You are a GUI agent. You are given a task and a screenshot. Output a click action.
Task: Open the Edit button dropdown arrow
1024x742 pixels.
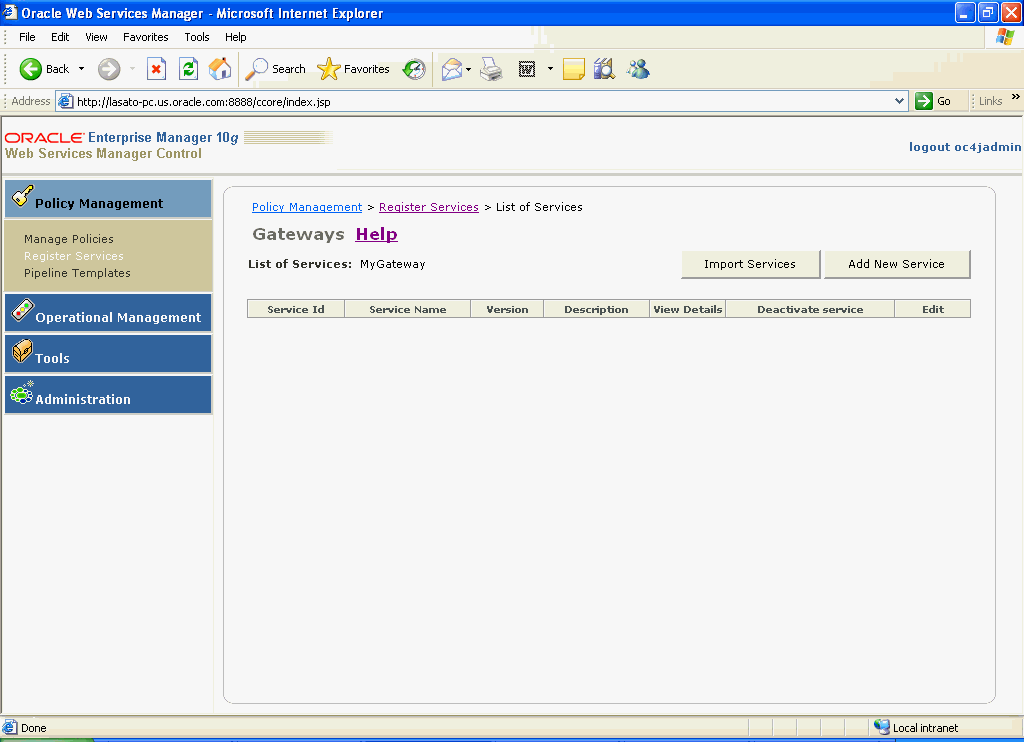[550, 69]
